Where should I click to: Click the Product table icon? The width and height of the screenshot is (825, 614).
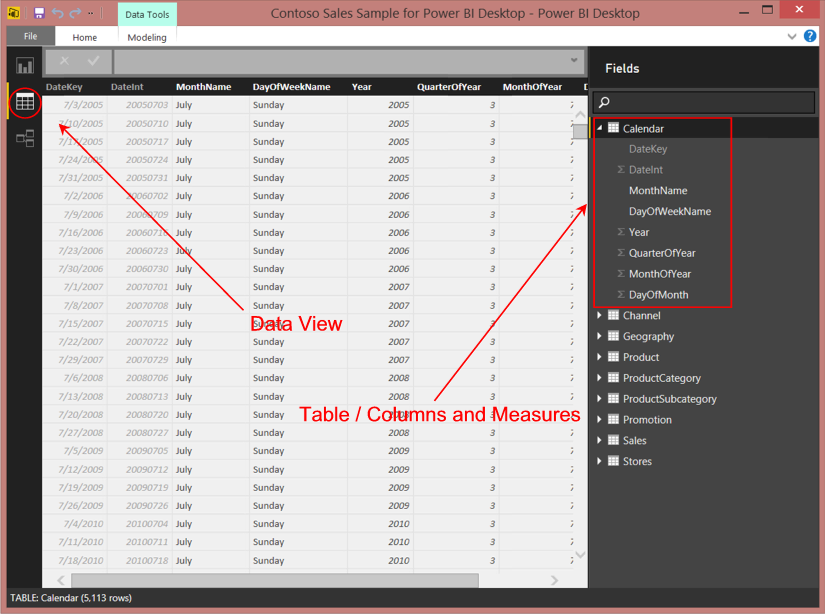[x=613, y=357]
